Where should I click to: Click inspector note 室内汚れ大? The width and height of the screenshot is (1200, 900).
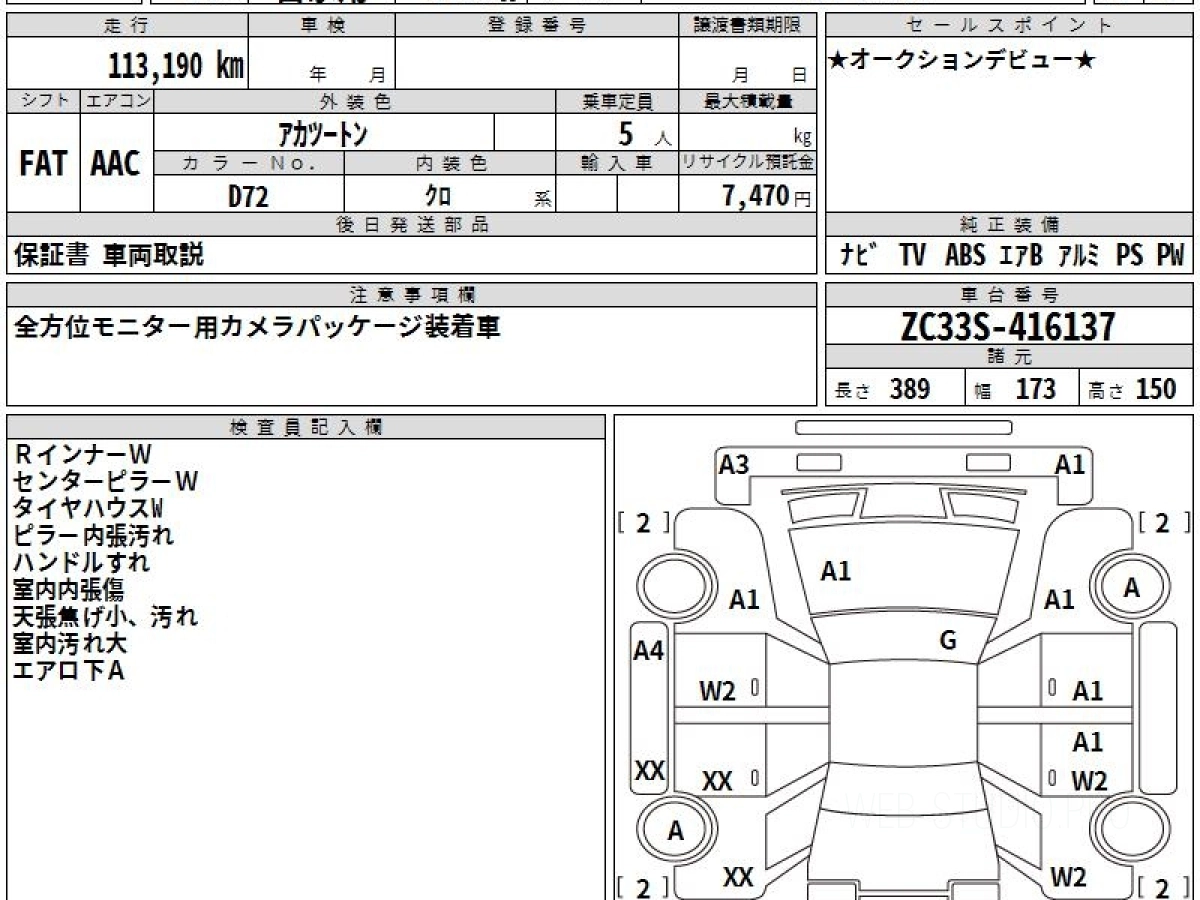point(70,643)
